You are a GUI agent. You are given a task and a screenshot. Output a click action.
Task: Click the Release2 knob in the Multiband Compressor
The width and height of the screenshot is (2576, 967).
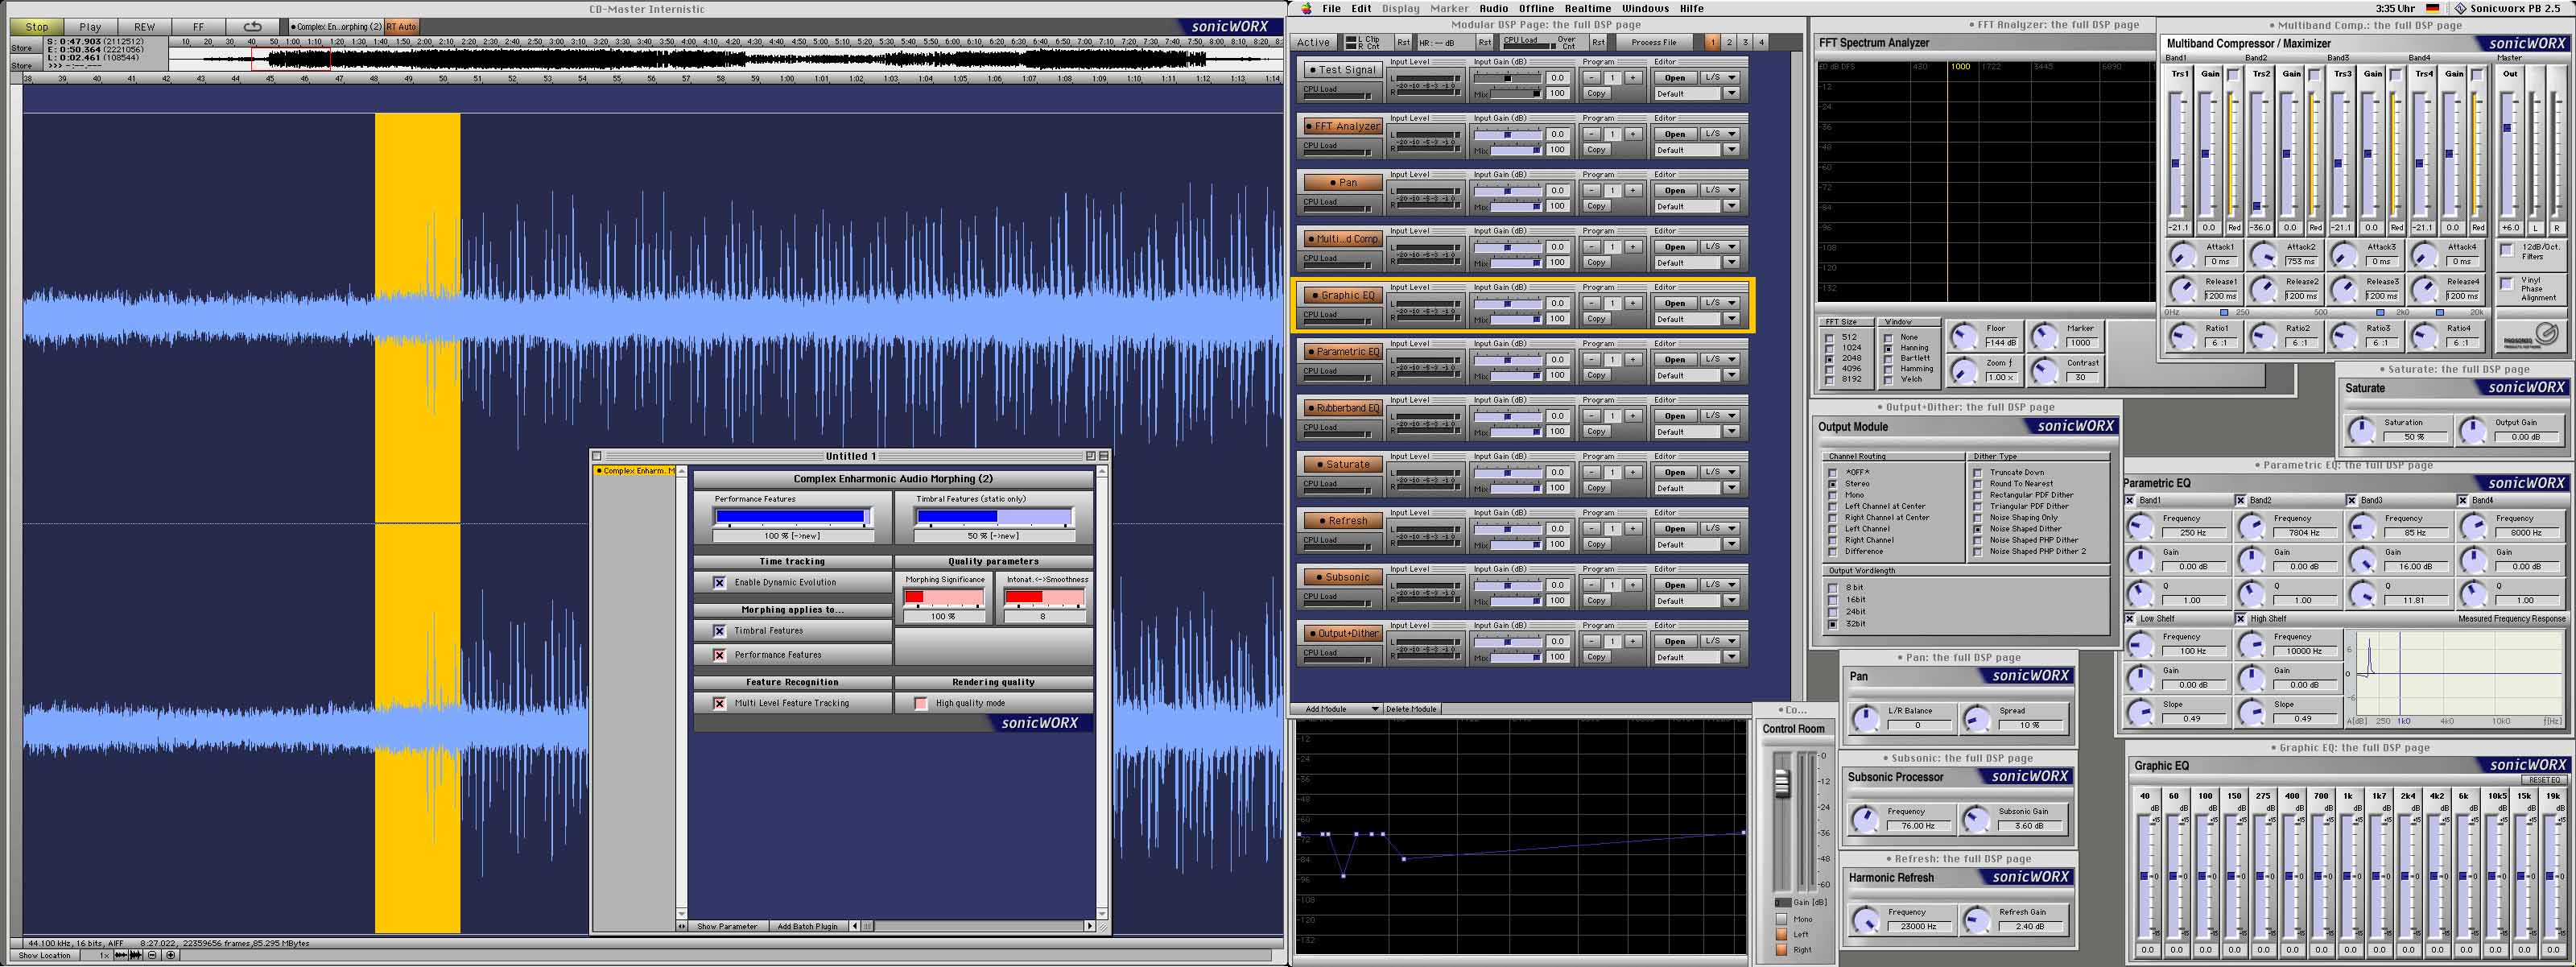coord(2263,290)
